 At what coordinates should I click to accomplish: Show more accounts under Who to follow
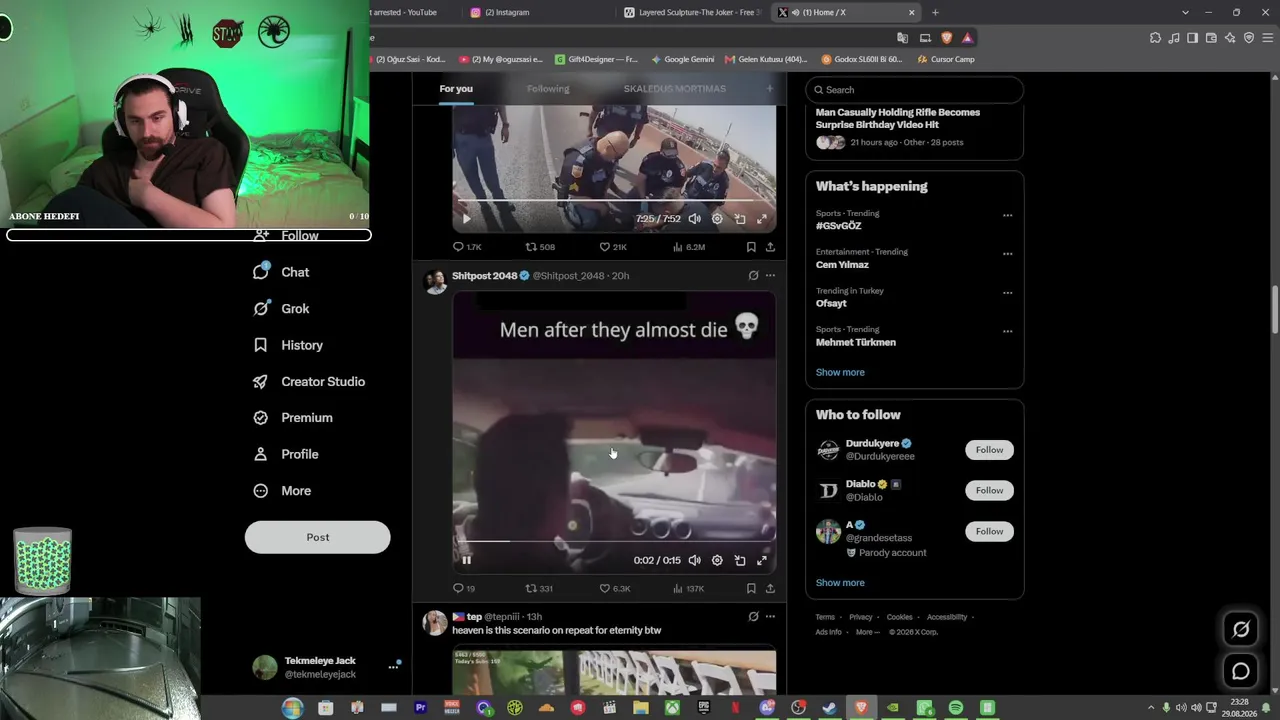pyautogui.click(x=840, y=583)
